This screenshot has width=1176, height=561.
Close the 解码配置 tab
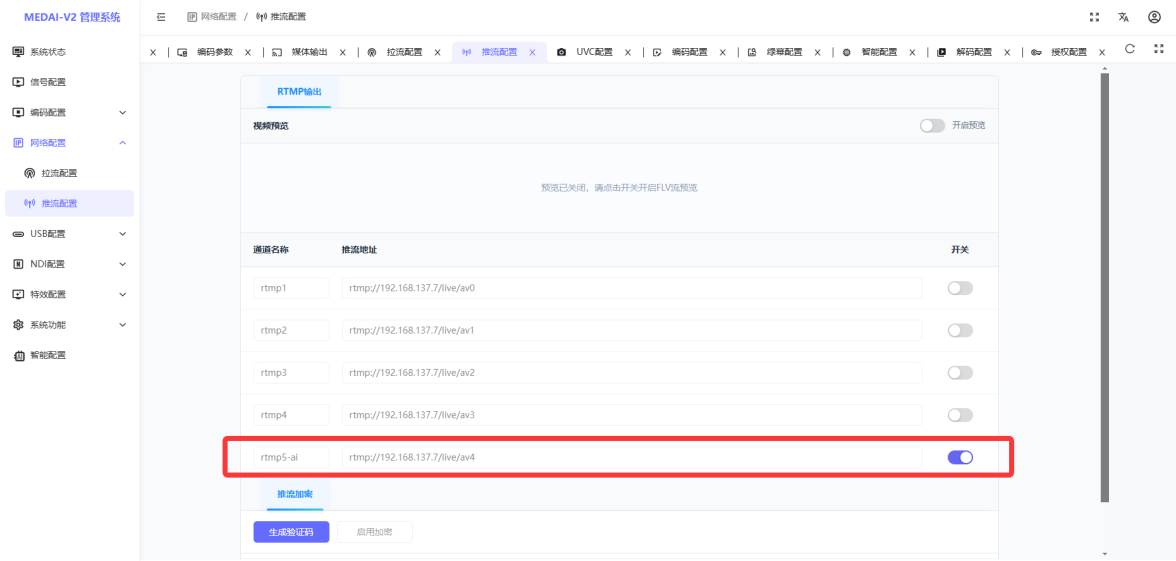click(x=1007, y=52)
